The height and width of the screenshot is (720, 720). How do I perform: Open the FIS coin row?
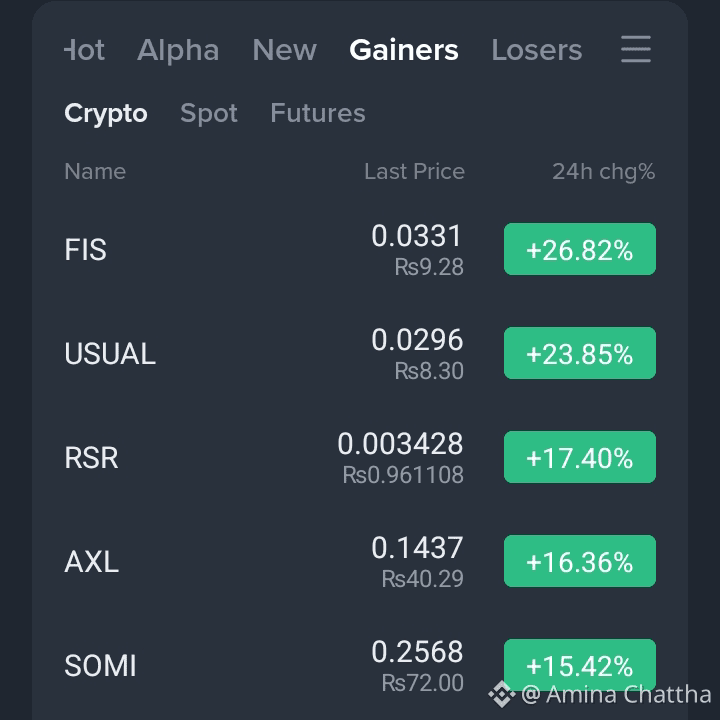360,249
